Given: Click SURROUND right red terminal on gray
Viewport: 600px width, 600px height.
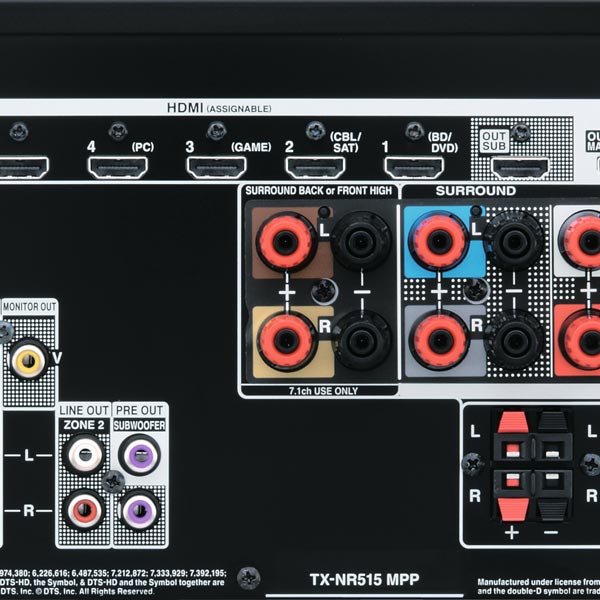Looking at the screenshot, I should (439, 340).
